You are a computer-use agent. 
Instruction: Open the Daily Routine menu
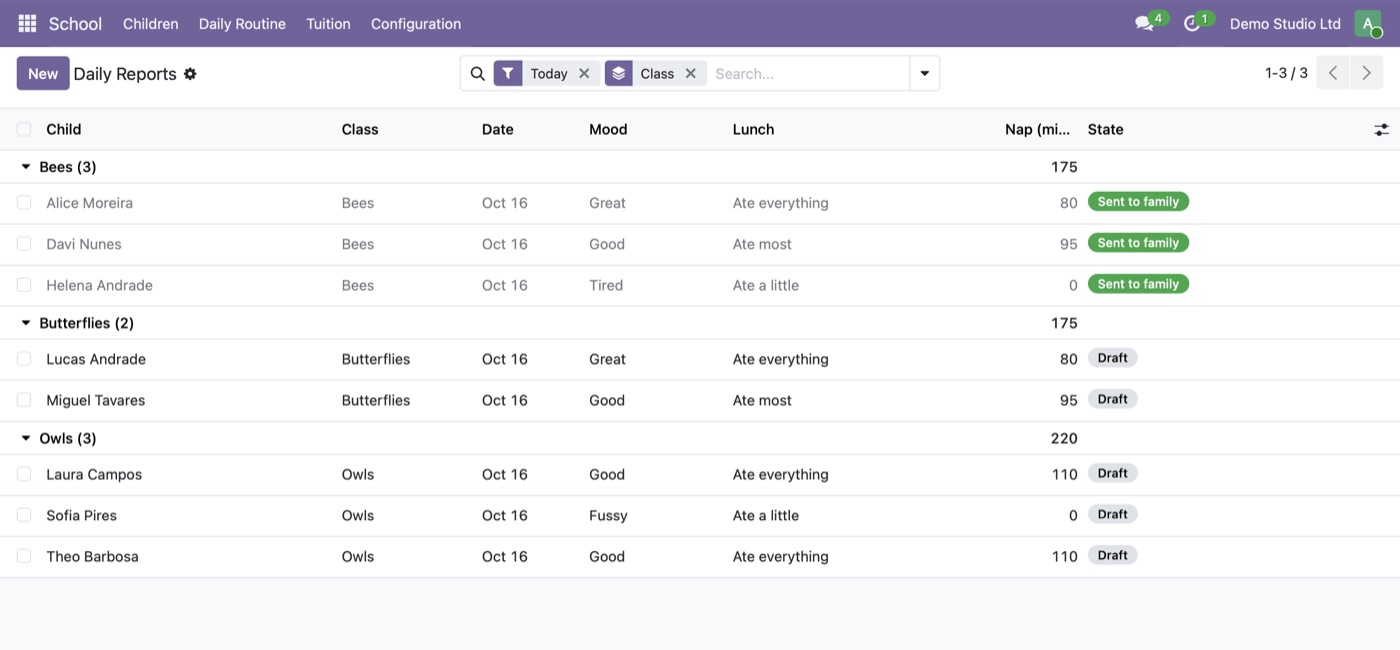point(242,24)
